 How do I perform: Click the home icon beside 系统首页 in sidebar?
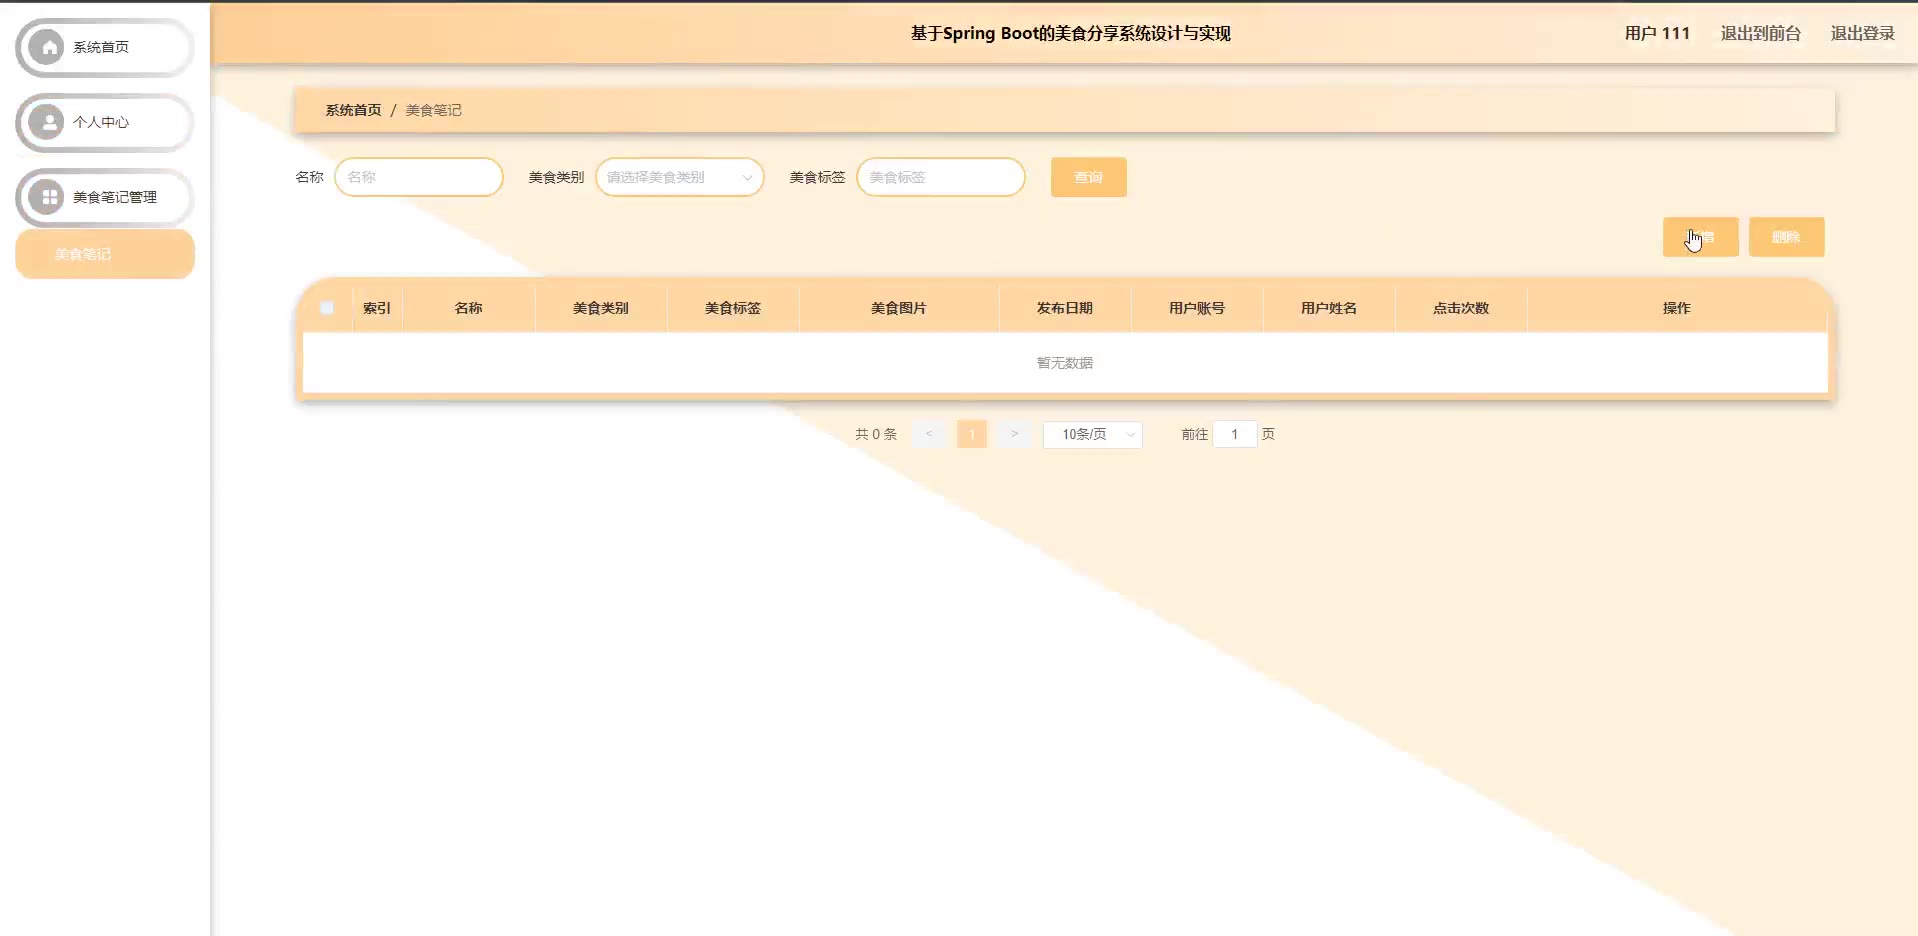click(47, 47)
